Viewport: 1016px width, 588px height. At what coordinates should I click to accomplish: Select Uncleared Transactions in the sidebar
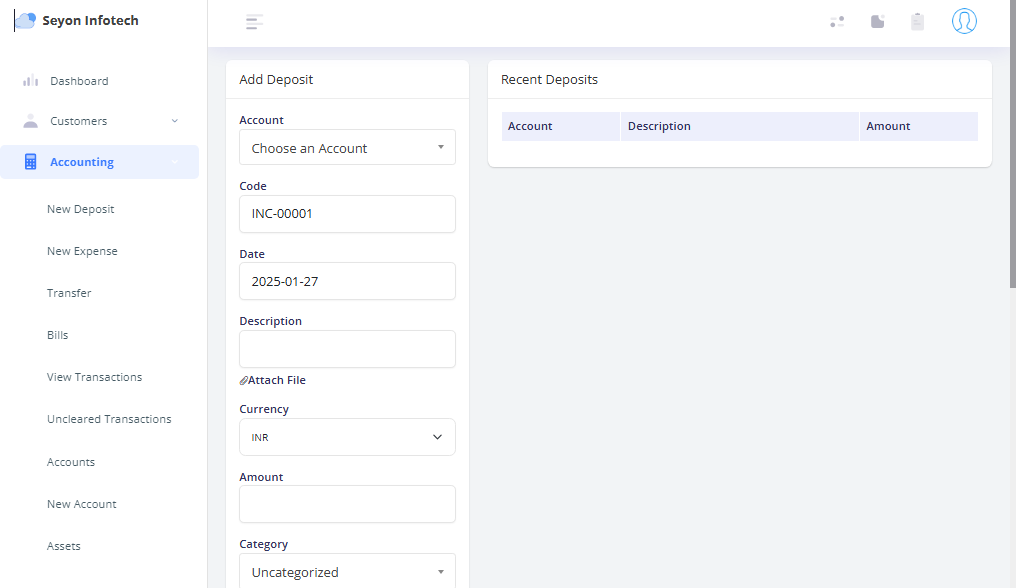pos(109,419)
